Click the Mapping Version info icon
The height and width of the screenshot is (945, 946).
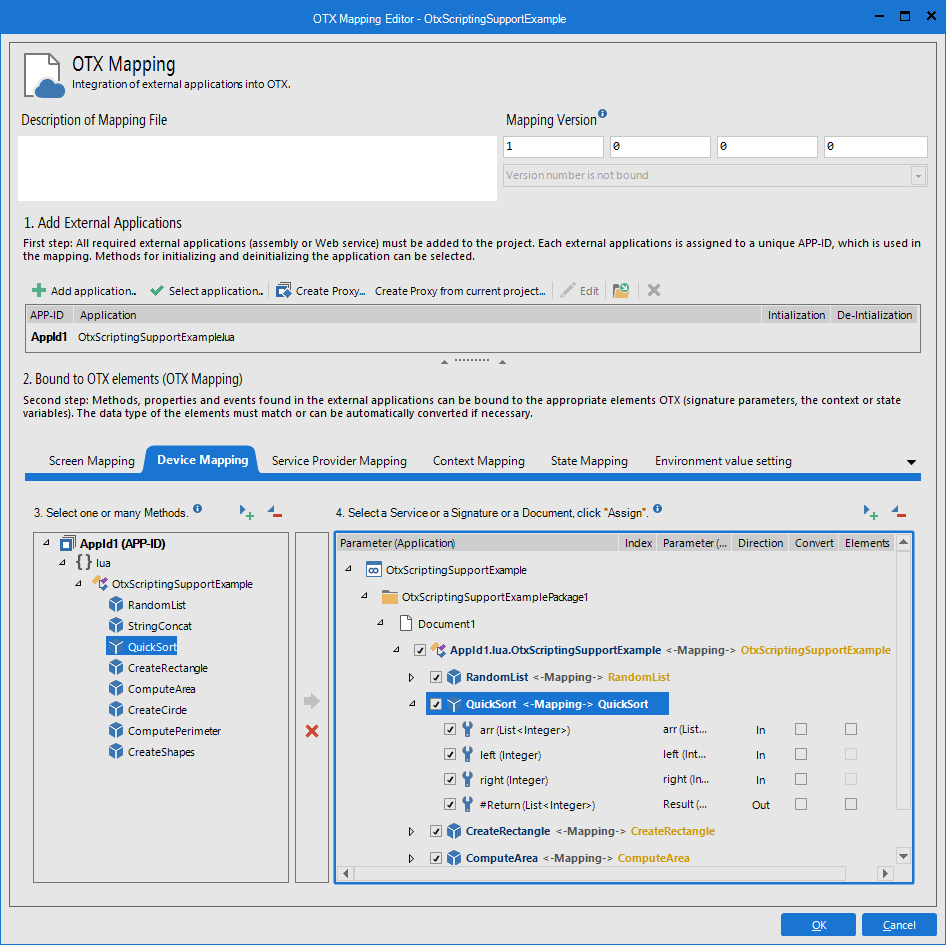(603, 114)
